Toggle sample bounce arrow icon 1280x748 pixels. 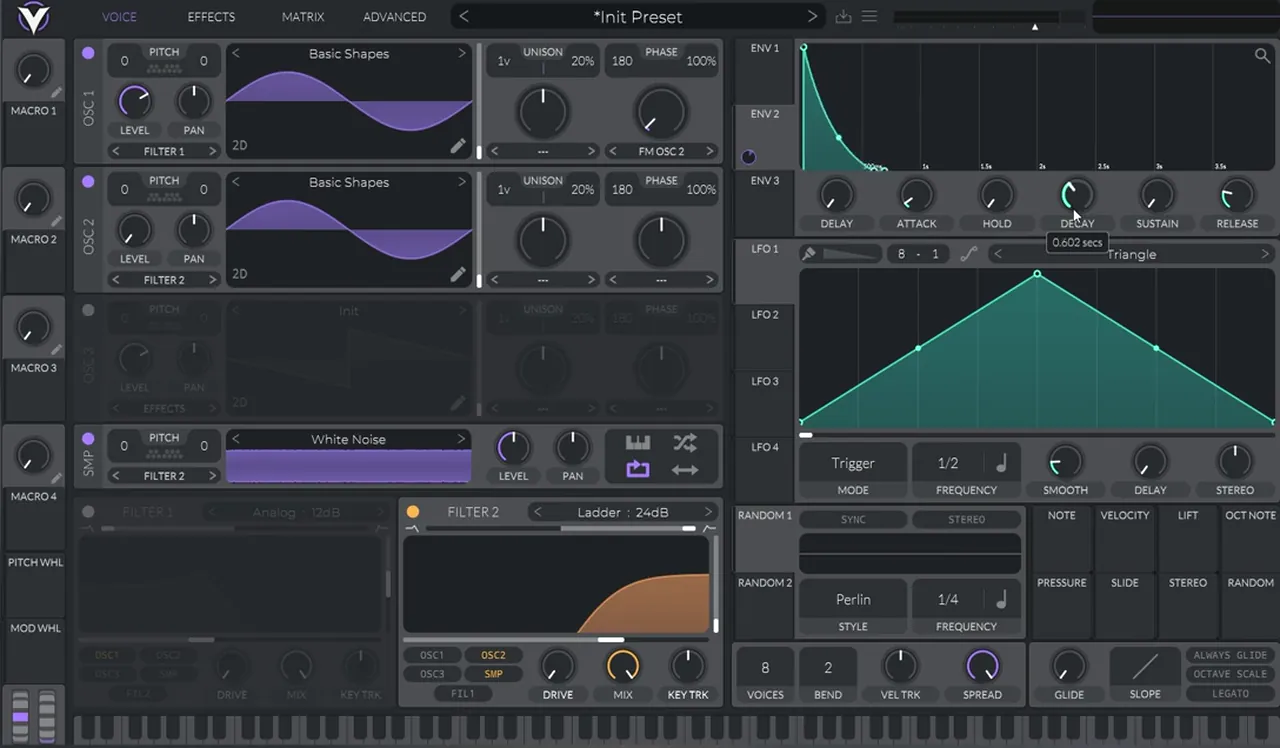coord(685,470)
